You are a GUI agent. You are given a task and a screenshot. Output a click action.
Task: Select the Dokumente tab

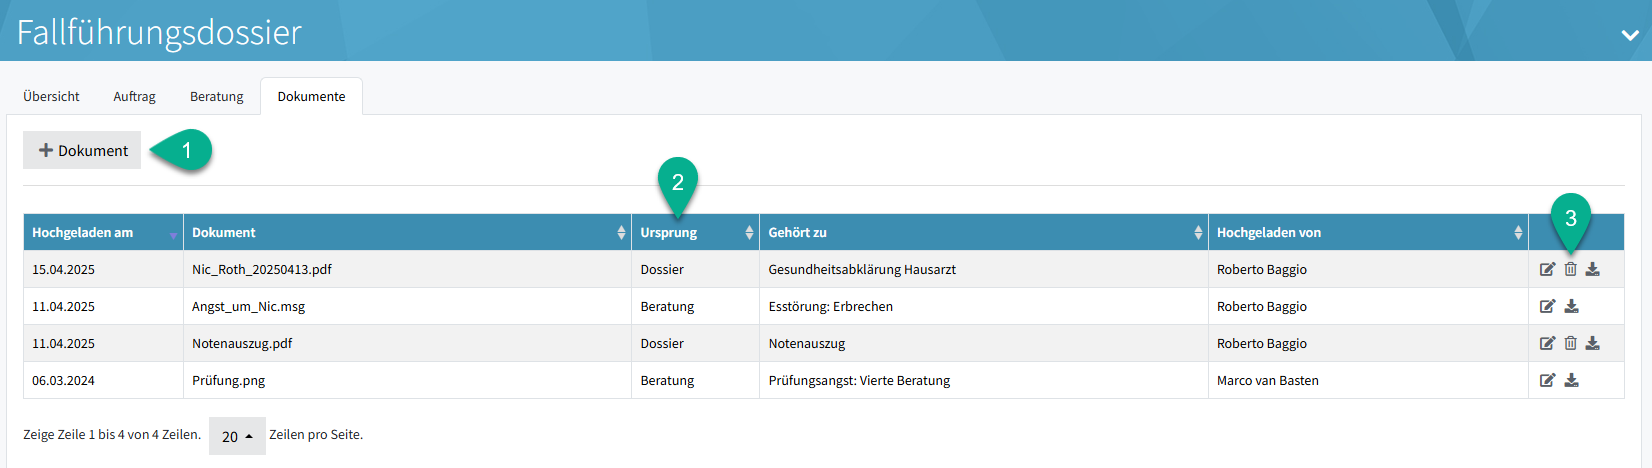click(x=311, y=96)
